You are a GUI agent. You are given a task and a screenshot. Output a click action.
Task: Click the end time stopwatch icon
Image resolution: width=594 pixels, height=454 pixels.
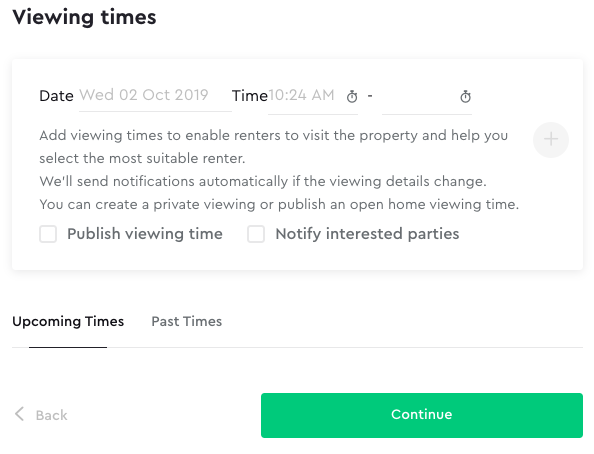tap(465, 97)
